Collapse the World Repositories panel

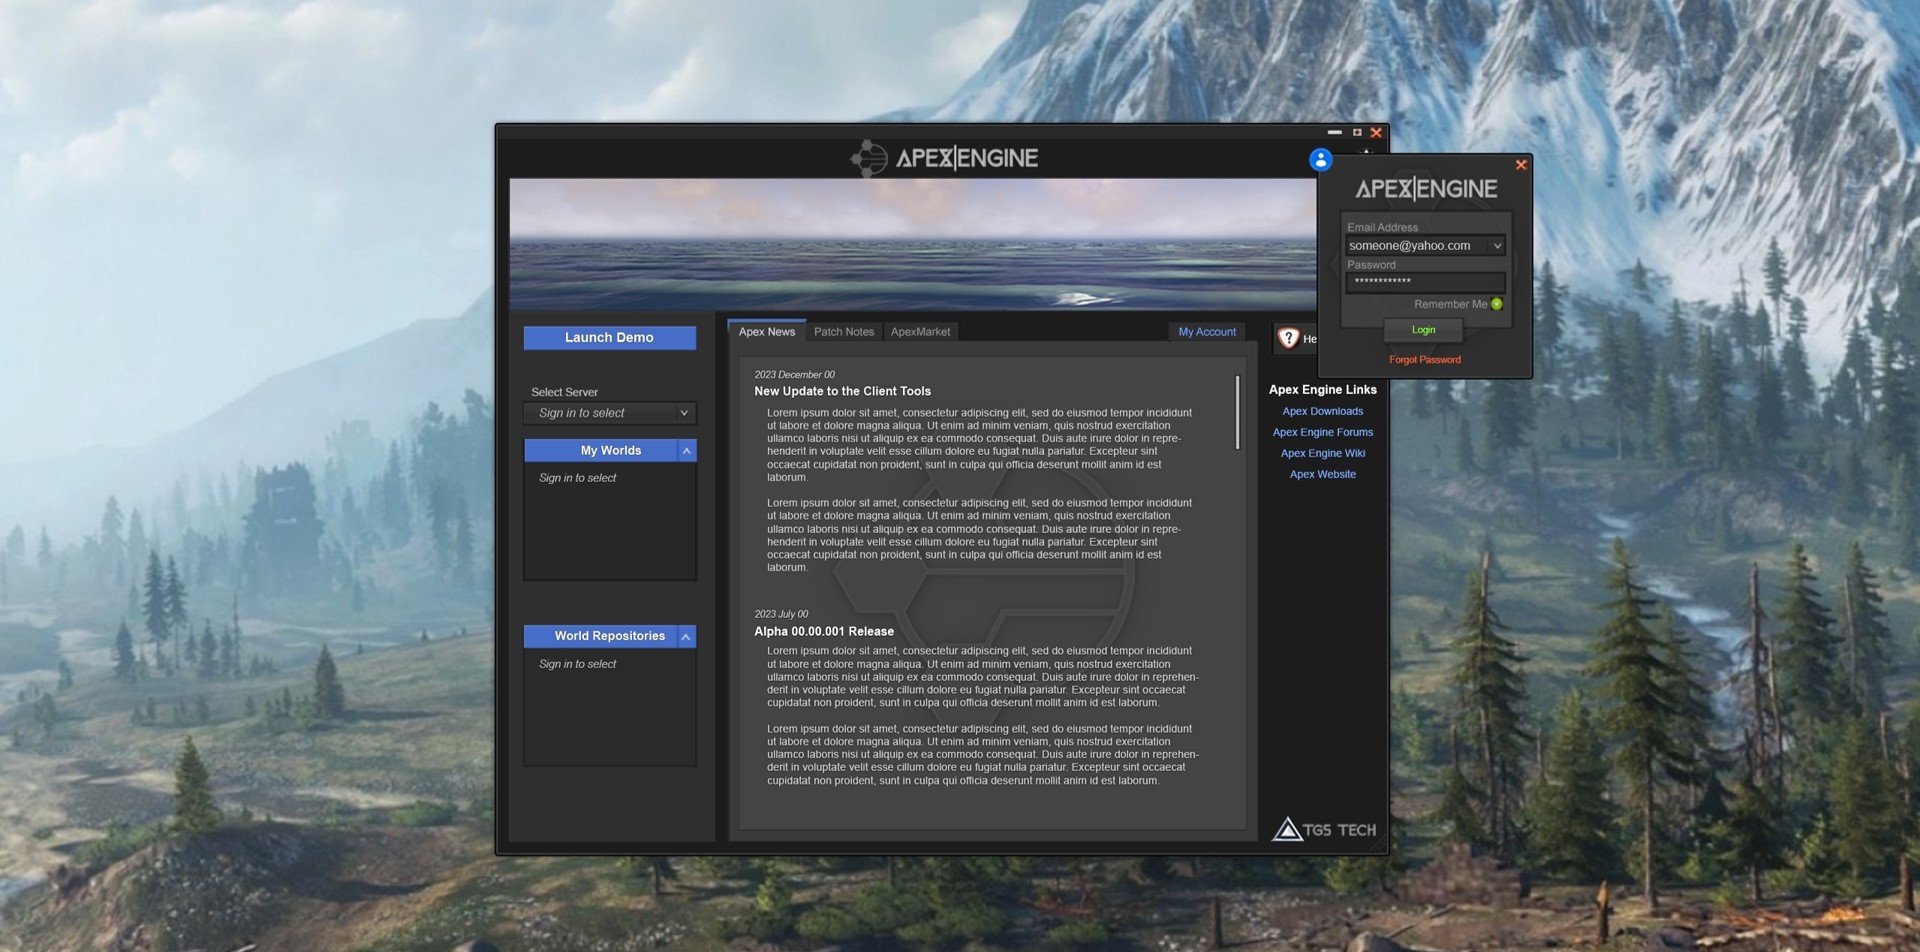pos(686,637)
